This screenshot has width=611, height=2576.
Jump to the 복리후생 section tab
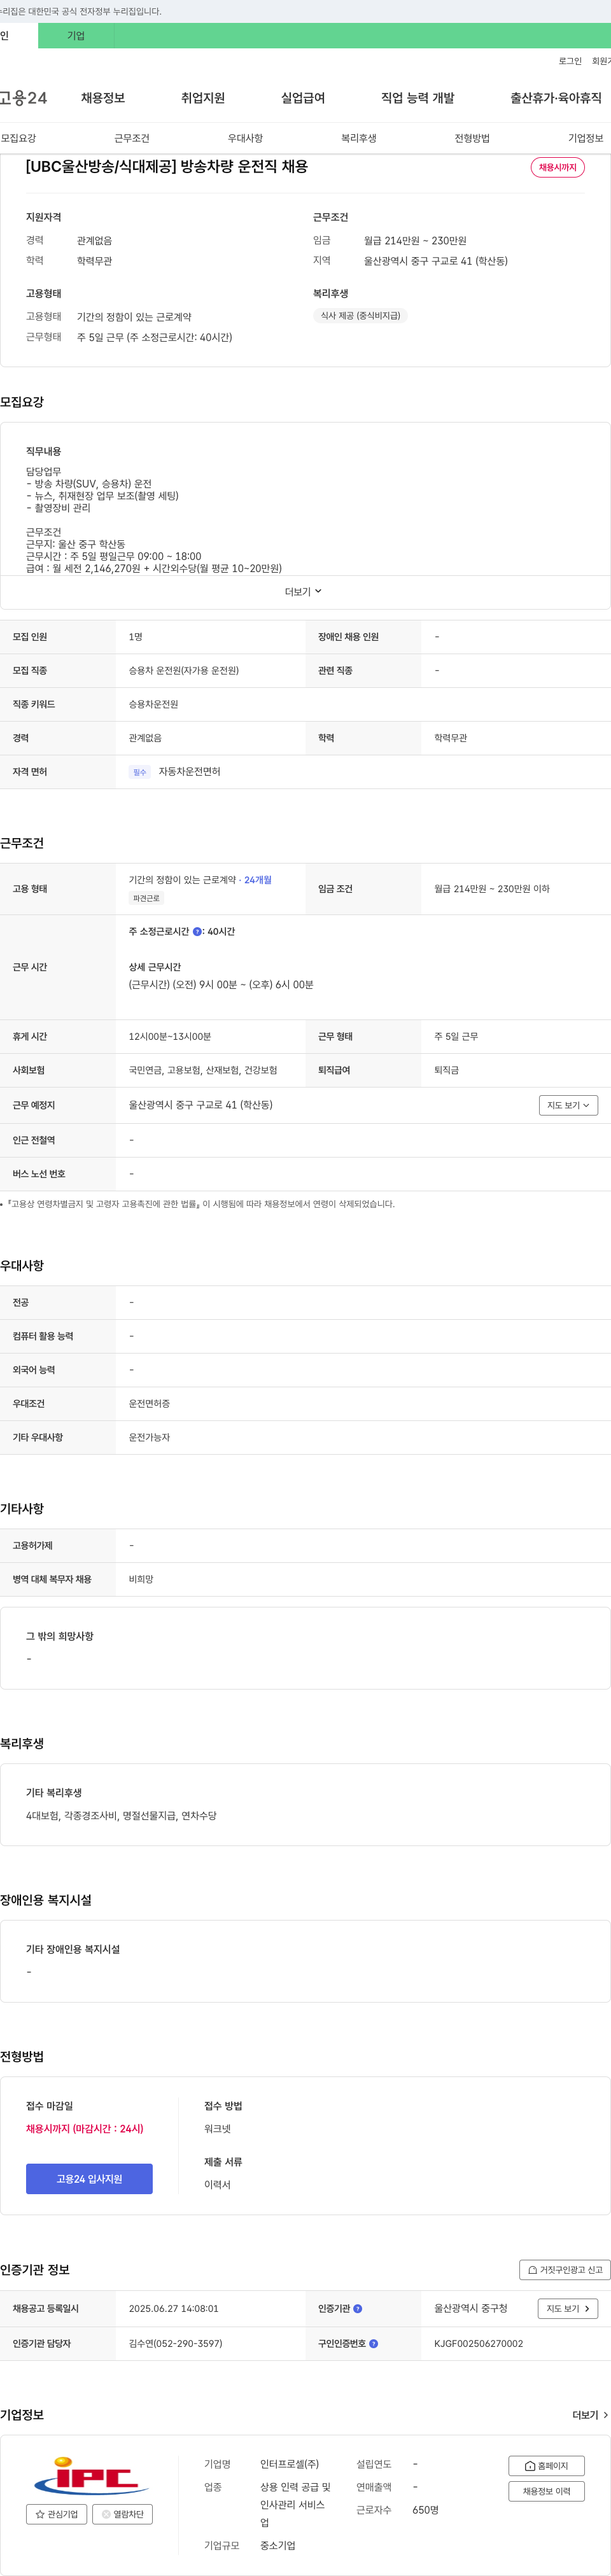pos(359,138)
